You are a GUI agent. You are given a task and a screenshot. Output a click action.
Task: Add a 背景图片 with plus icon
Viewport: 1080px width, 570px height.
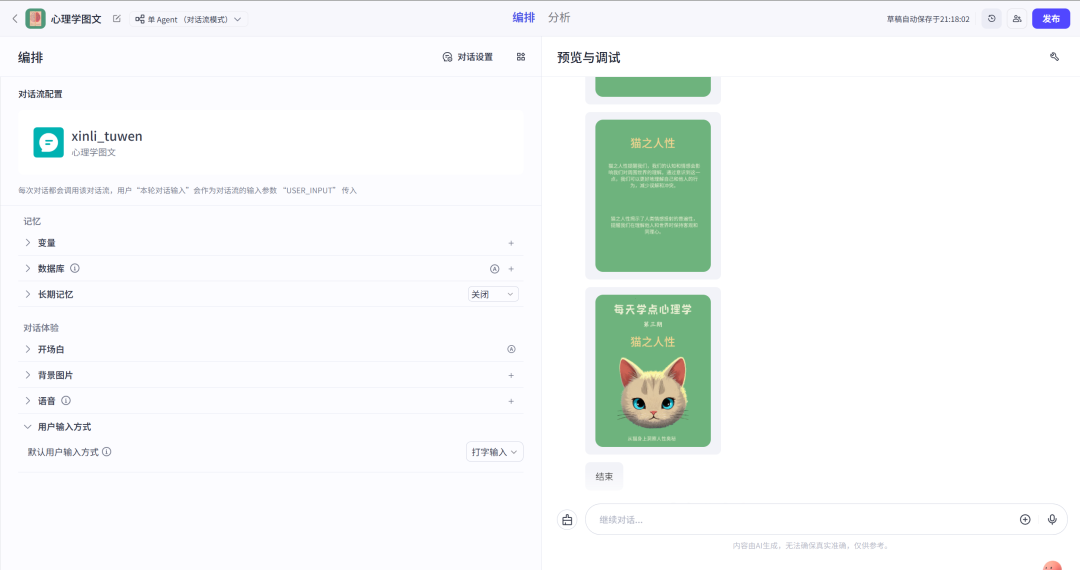click(x=511, y=375)
